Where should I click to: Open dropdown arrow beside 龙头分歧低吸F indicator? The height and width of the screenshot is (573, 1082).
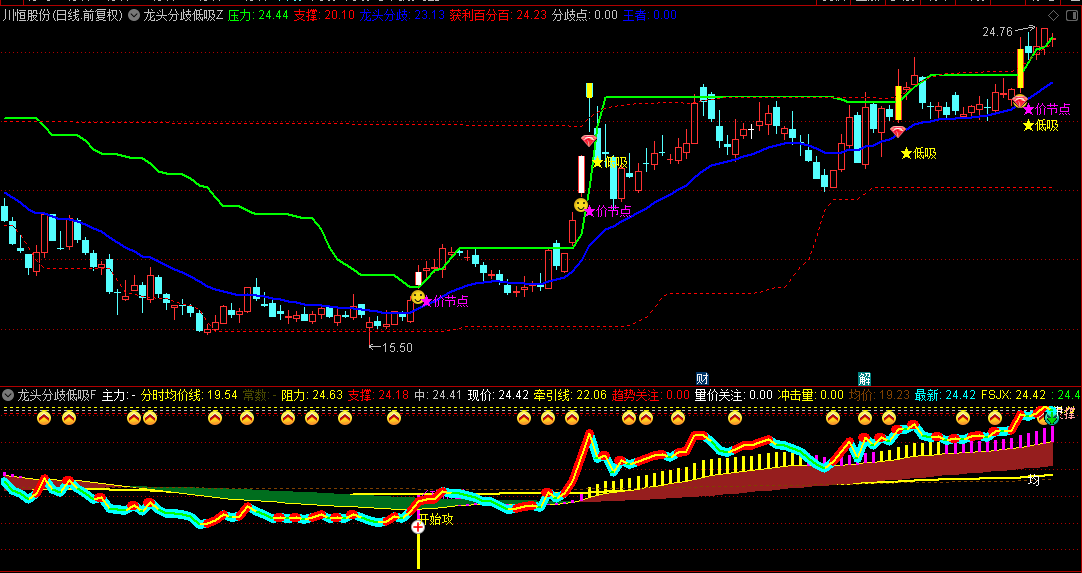[x=8, y=396]
